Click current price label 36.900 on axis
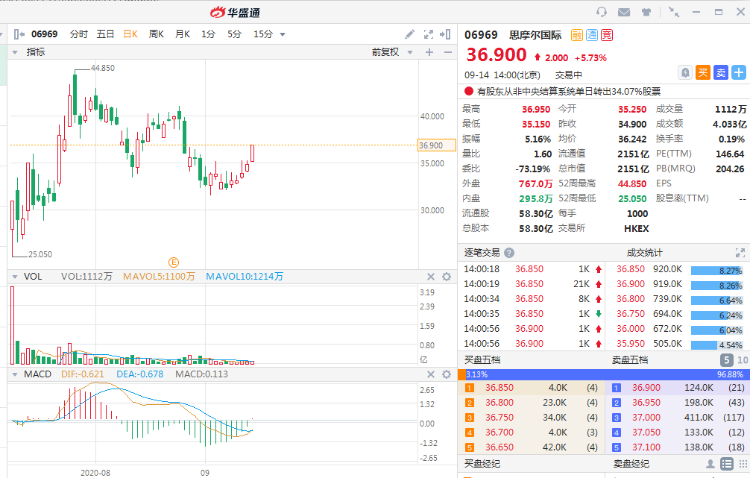 [437, 145]
